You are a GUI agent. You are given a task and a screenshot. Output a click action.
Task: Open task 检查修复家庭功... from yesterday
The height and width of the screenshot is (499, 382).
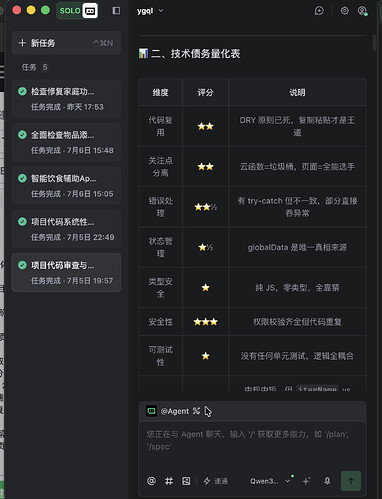tap(66, 99)
